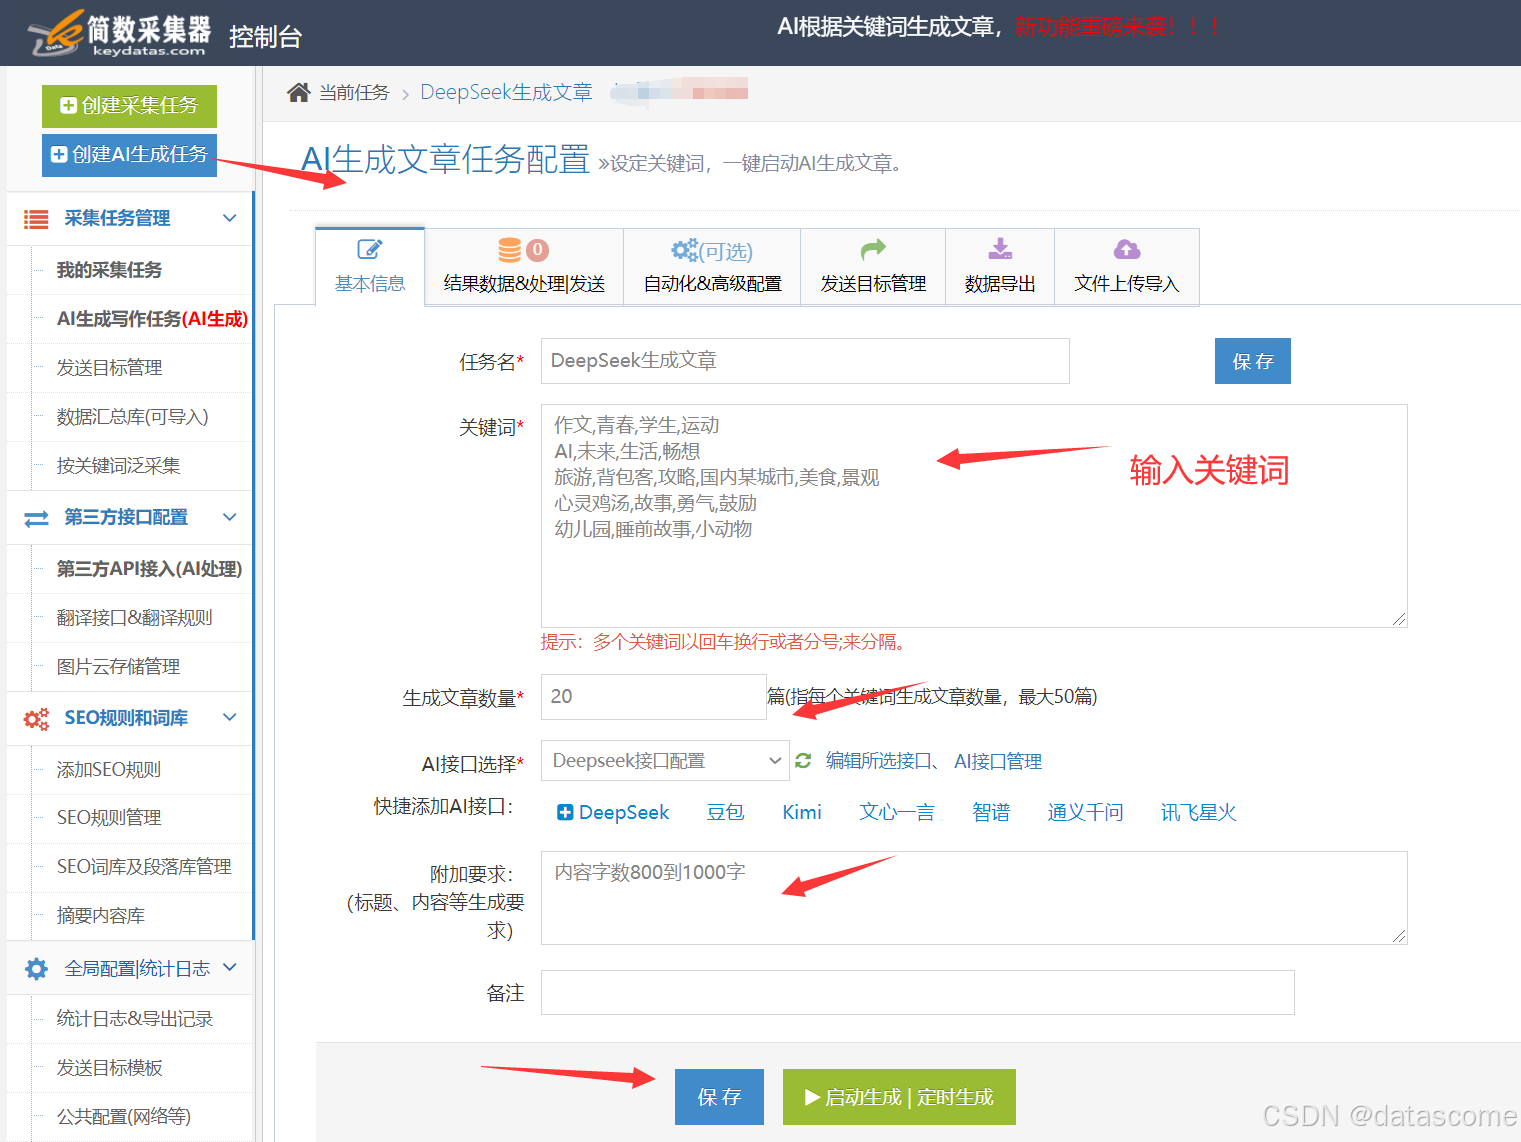Click the 编辑所选接口 link
Image resolution: width=1521 pixels, height=1142 pixels.
(x=879, y=761)
